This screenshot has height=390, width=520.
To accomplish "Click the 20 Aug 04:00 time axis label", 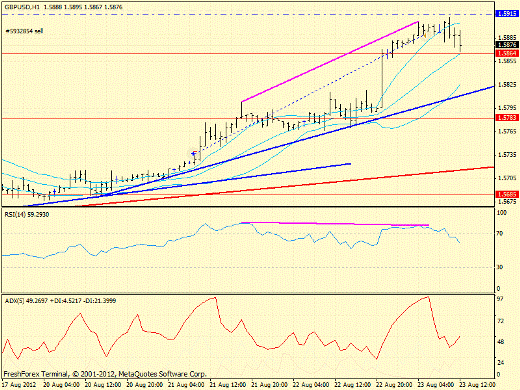I will 62,385.
